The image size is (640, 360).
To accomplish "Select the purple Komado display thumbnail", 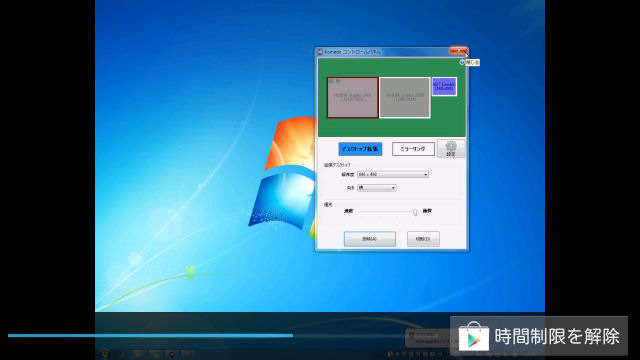I will 444,87.
